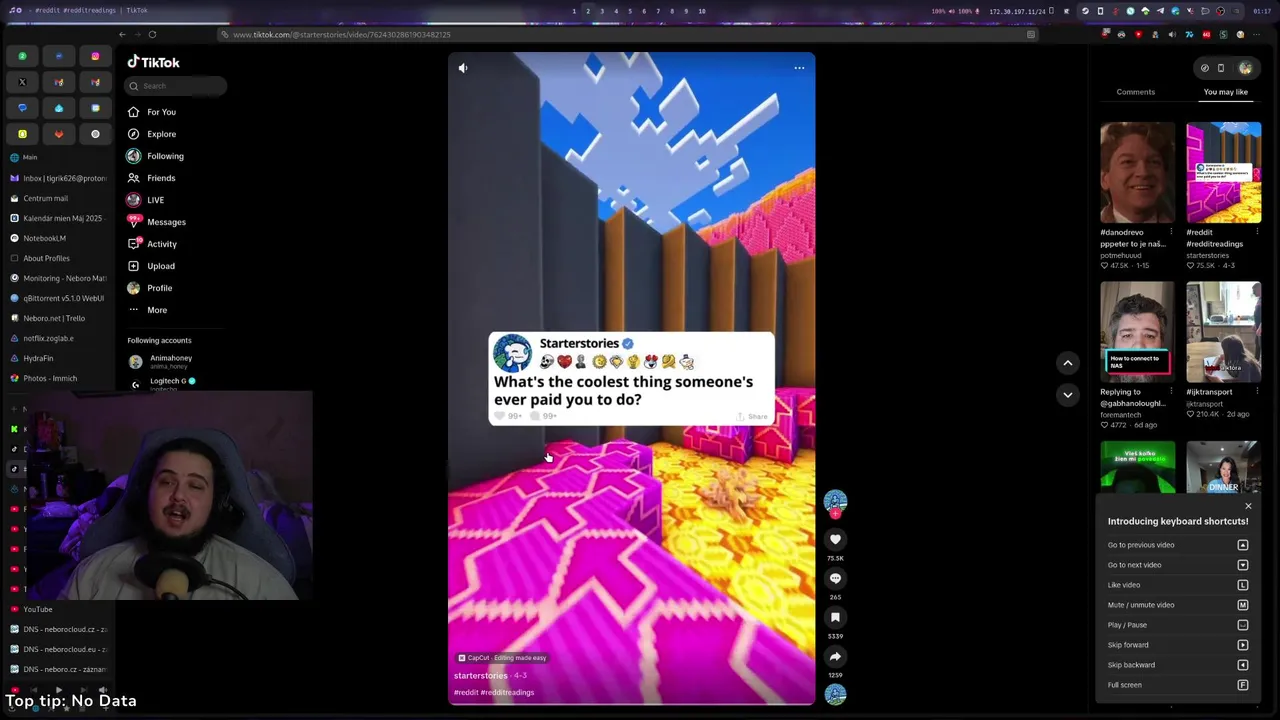Viewport: 1280px width, 720px height.
Task: Open the YouTube sidebar tab
Action: click(x=57, y=609)
